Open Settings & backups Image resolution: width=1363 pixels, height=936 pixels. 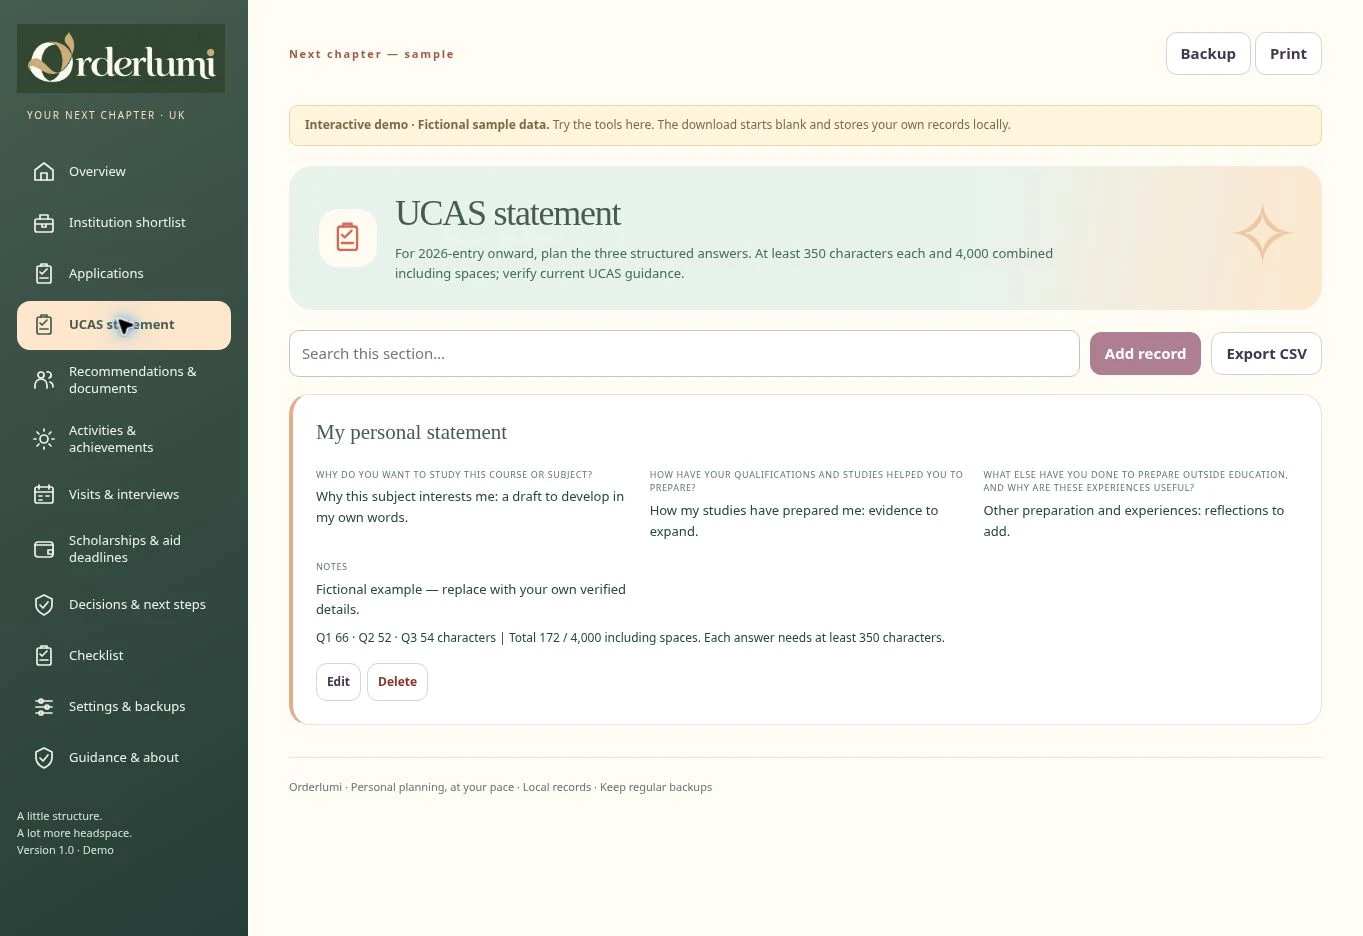(x=124, y=707)
